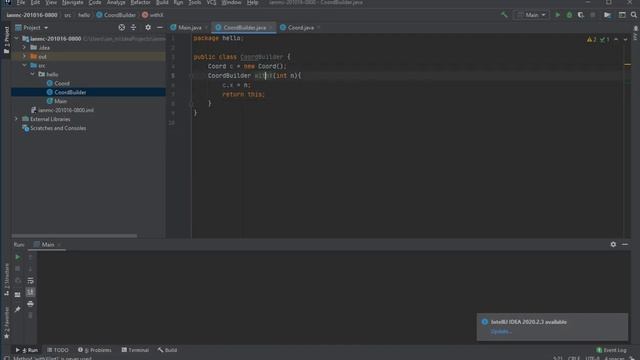Open the Analyze menu
The height and width of the screenshot is (360, 640).
116,2
